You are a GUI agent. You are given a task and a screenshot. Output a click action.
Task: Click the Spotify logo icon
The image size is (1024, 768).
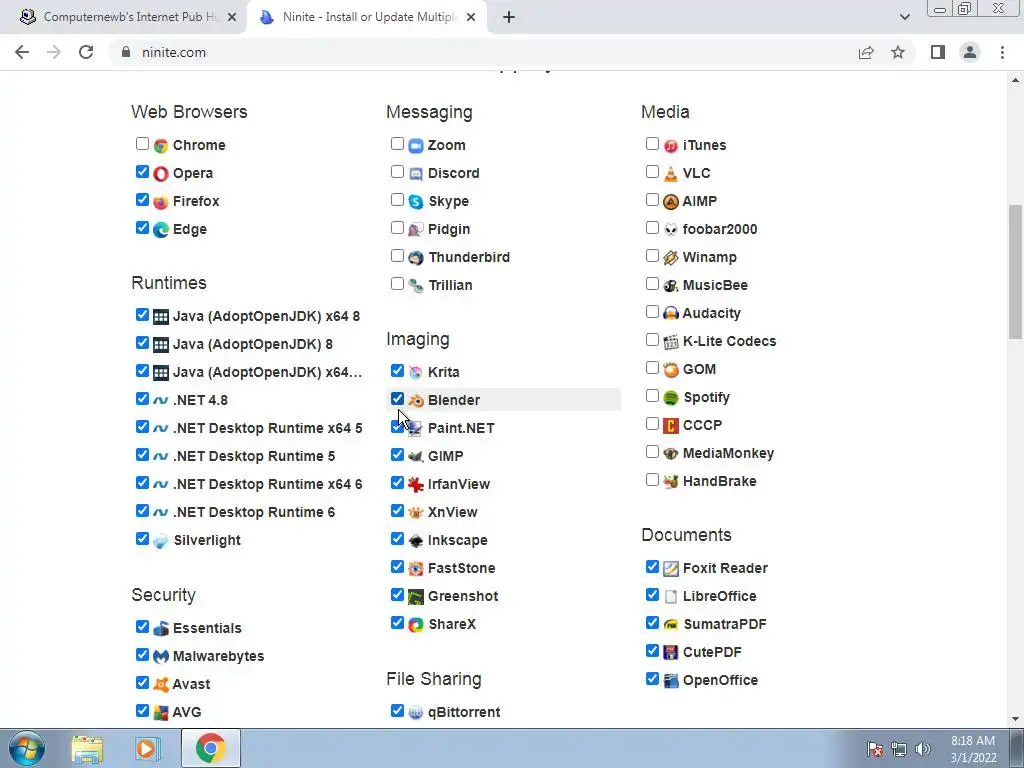[x=671, y=398]
